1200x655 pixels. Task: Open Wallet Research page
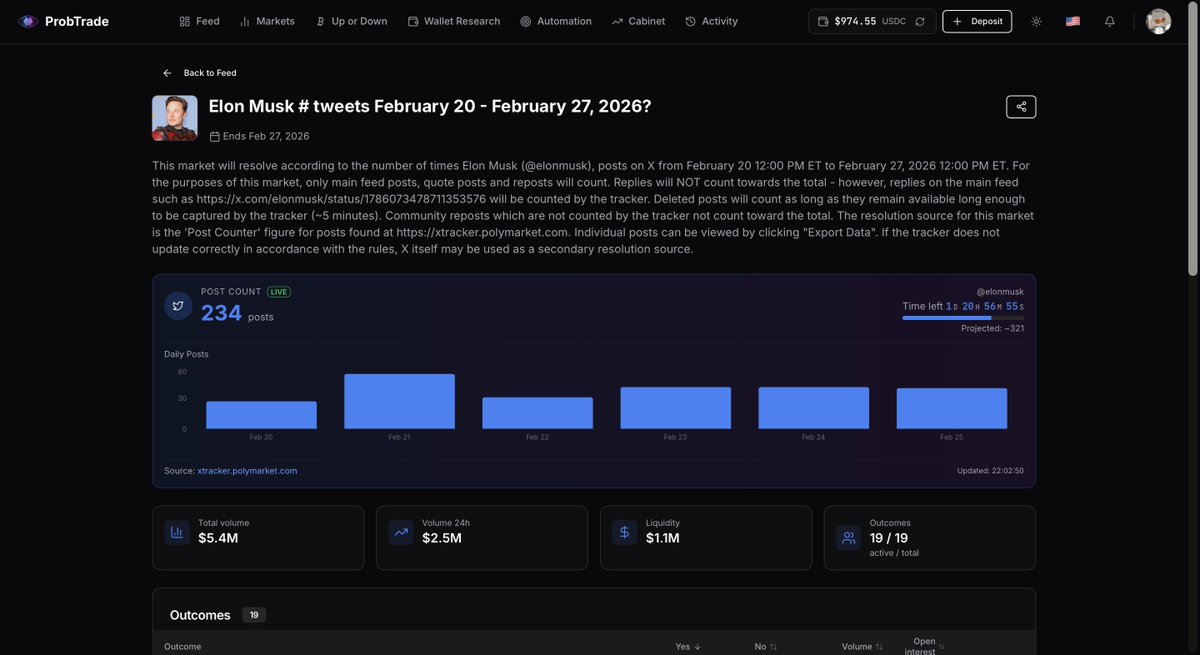454,21
